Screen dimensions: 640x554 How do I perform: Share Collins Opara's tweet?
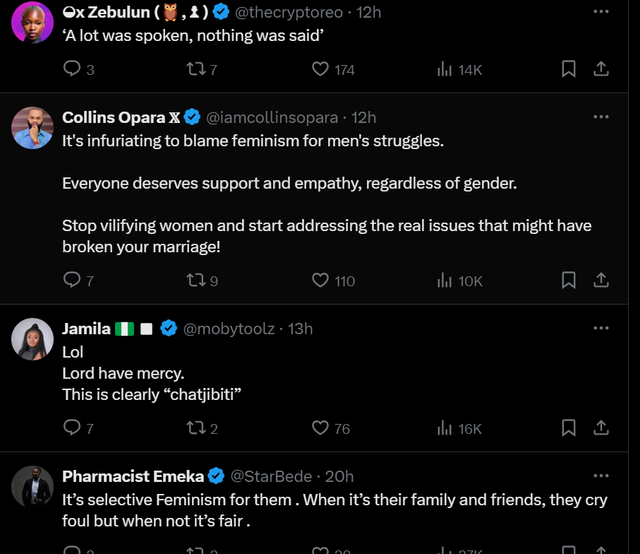click(601, 281)
